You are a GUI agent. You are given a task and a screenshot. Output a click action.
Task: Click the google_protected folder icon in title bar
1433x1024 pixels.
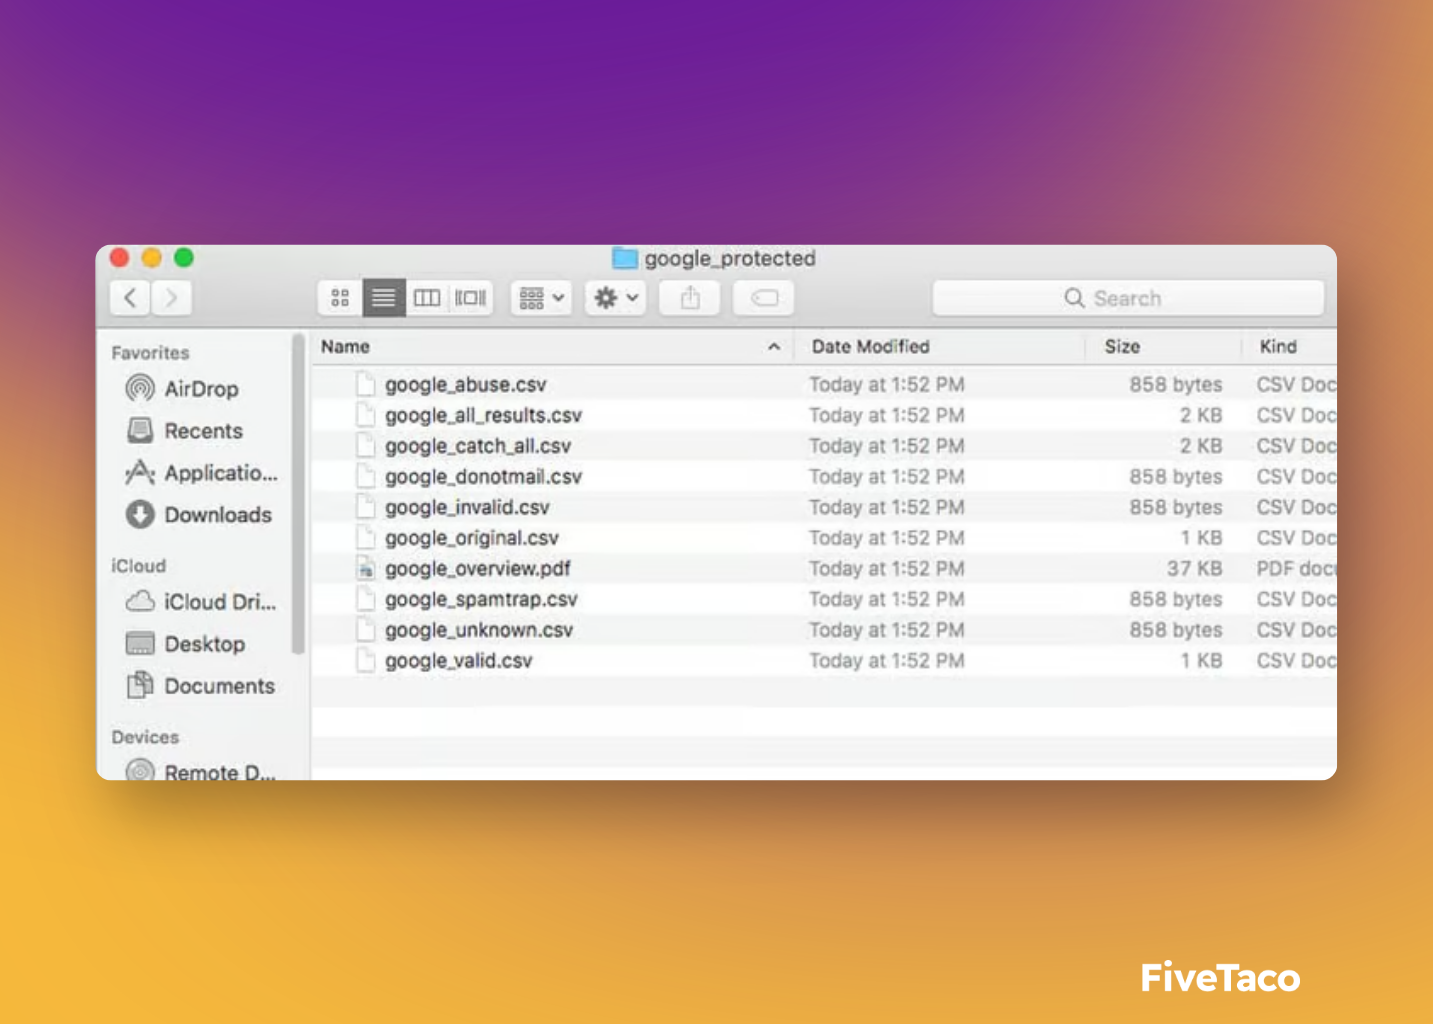pos(625,258)
